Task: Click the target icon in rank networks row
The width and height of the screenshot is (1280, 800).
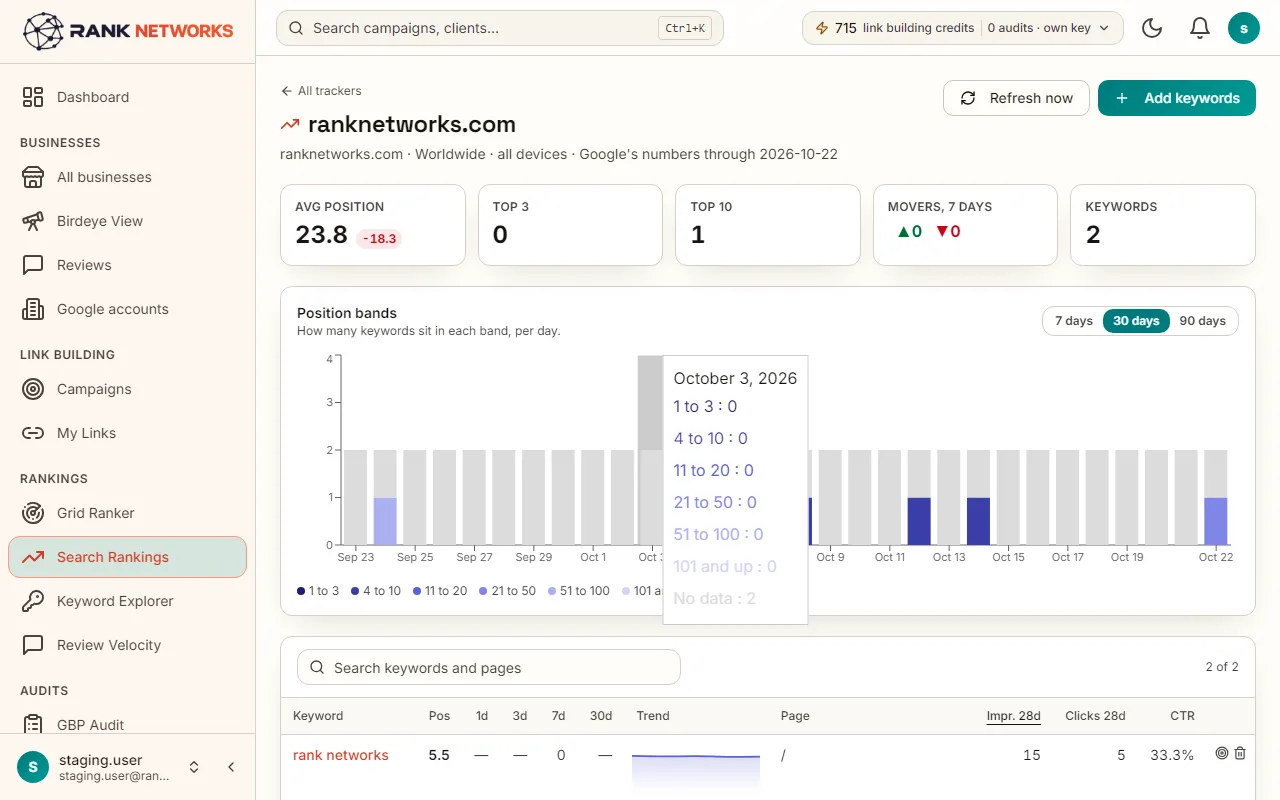Action: pyautogui.click(x=1221, y=754)
